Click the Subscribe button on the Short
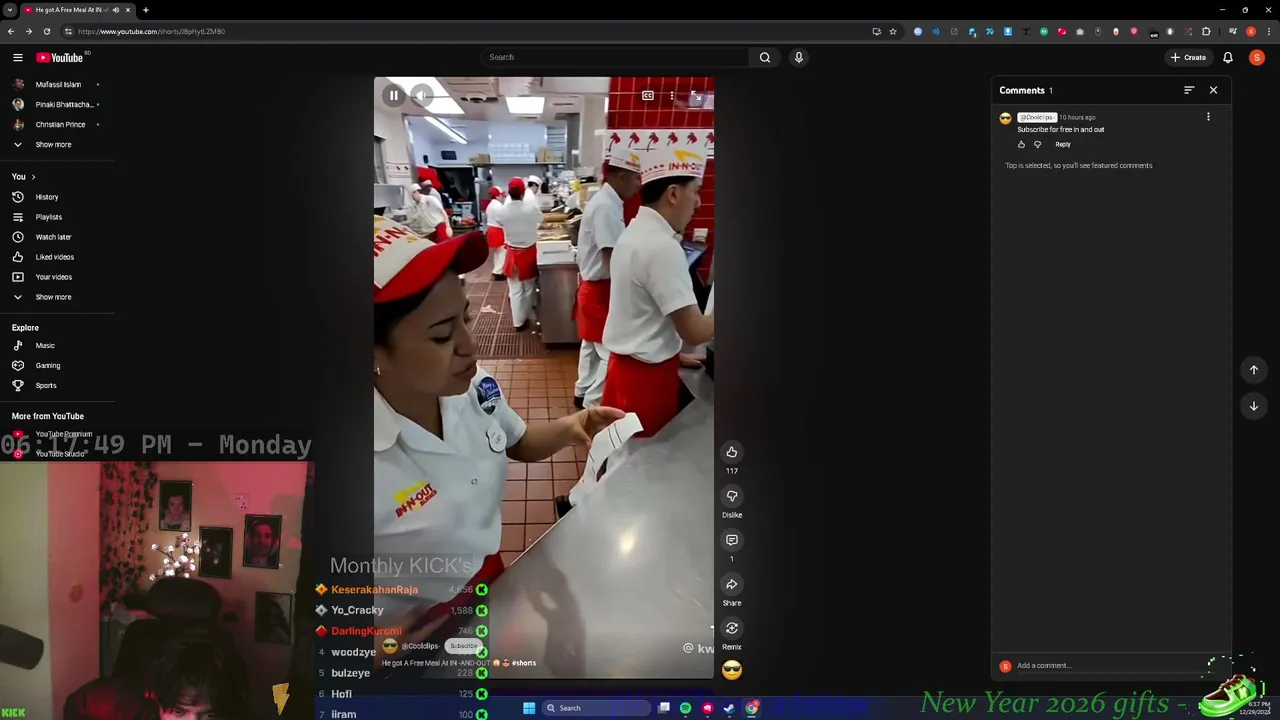 [x=464, y=646]
